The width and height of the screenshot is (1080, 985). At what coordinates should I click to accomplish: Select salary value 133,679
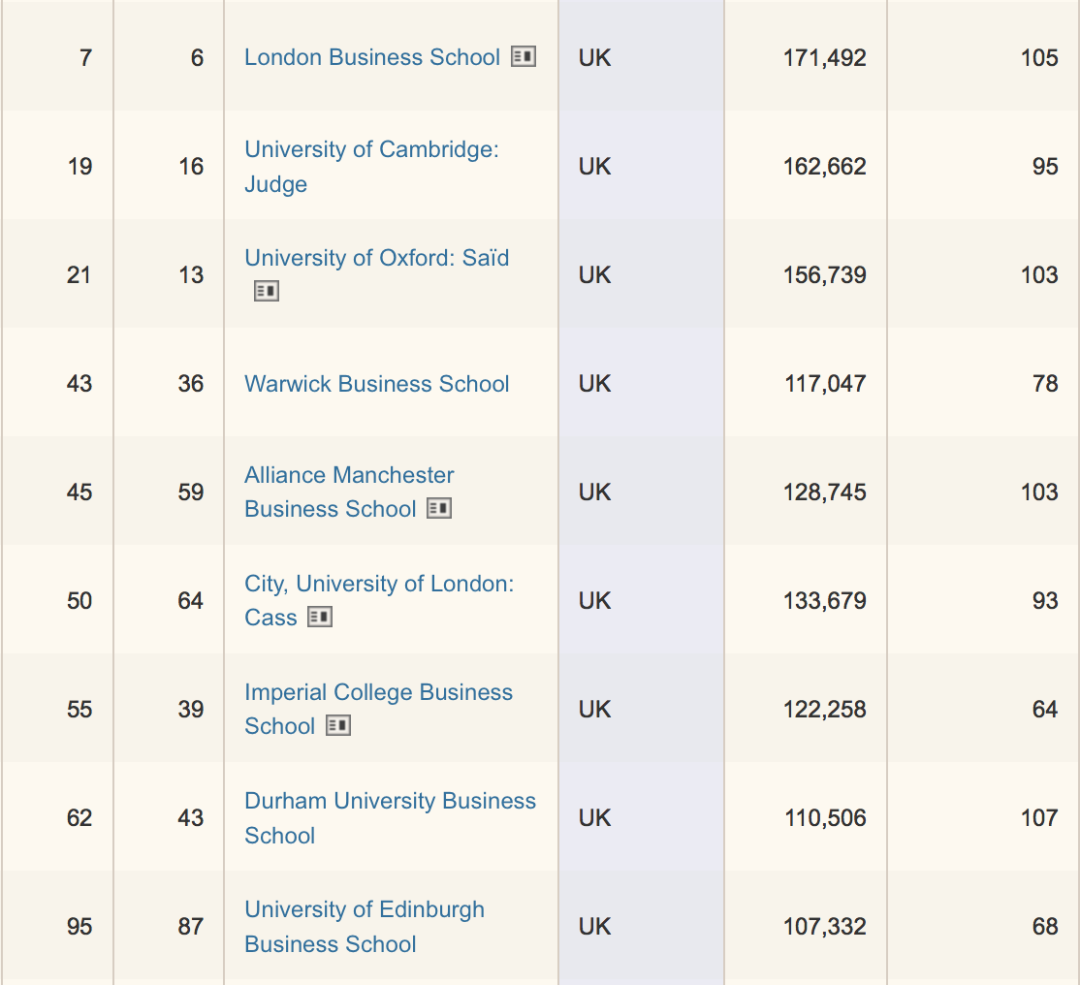[824, 601]
